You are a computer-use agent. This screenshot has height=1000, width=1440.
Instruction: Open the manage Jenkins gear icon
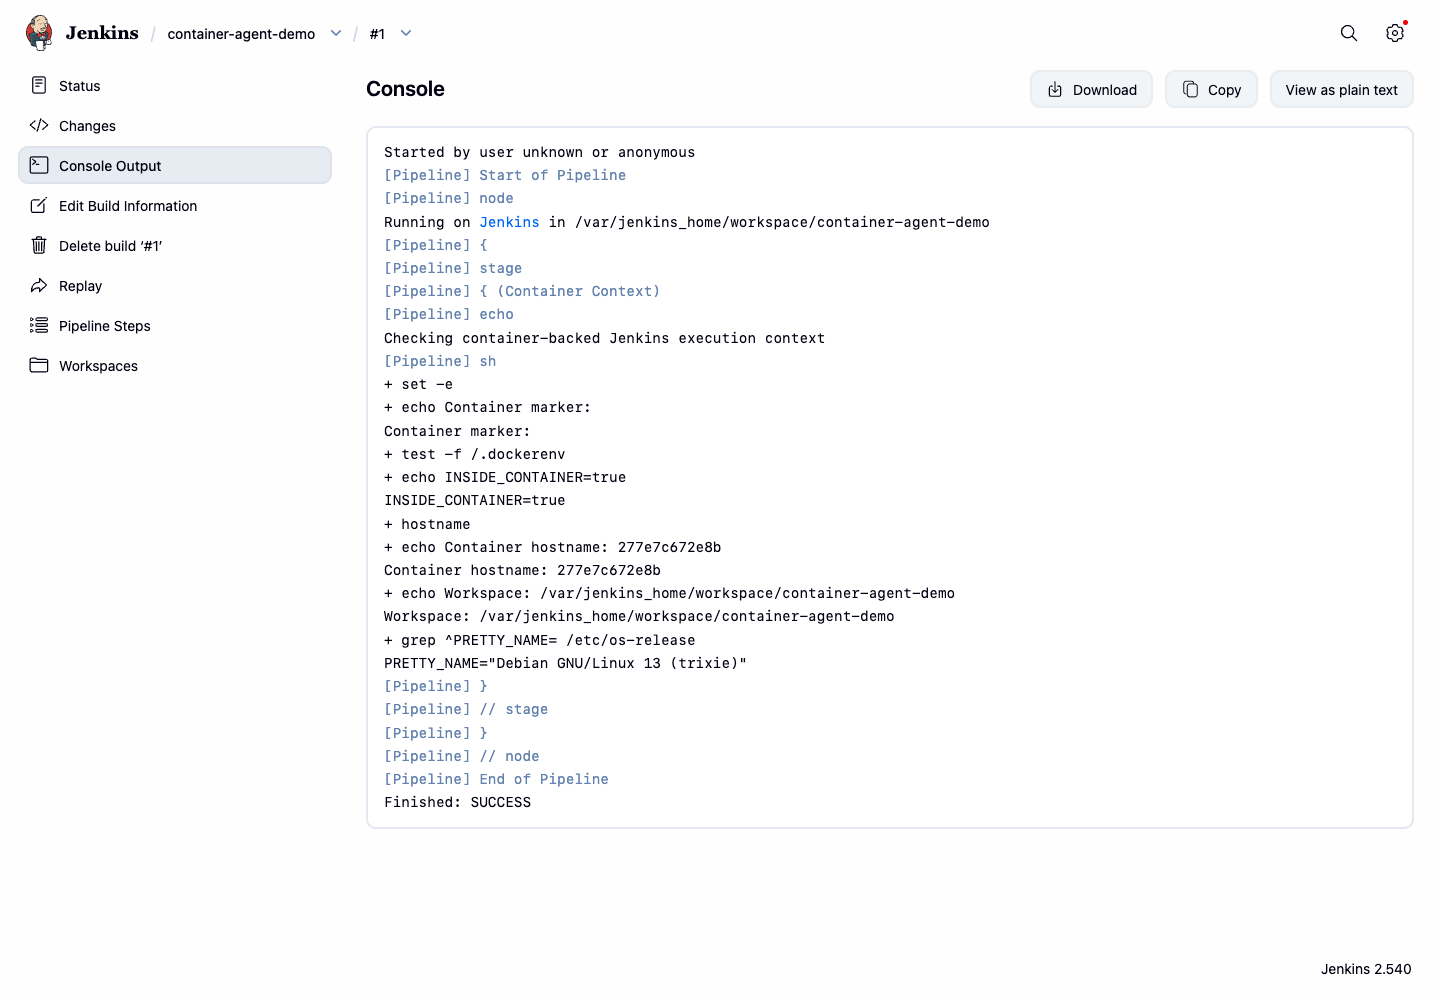pos(1395,33)
